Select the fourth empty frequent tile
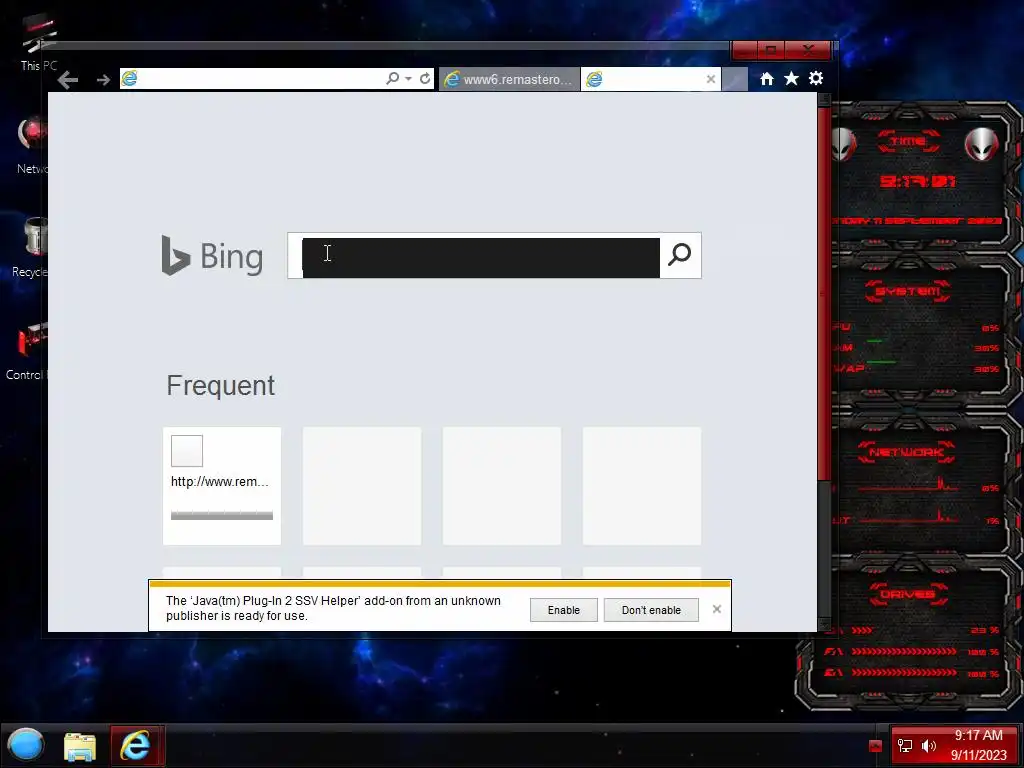Viewport: 1024px width, 768px height. tap(642, 486)
